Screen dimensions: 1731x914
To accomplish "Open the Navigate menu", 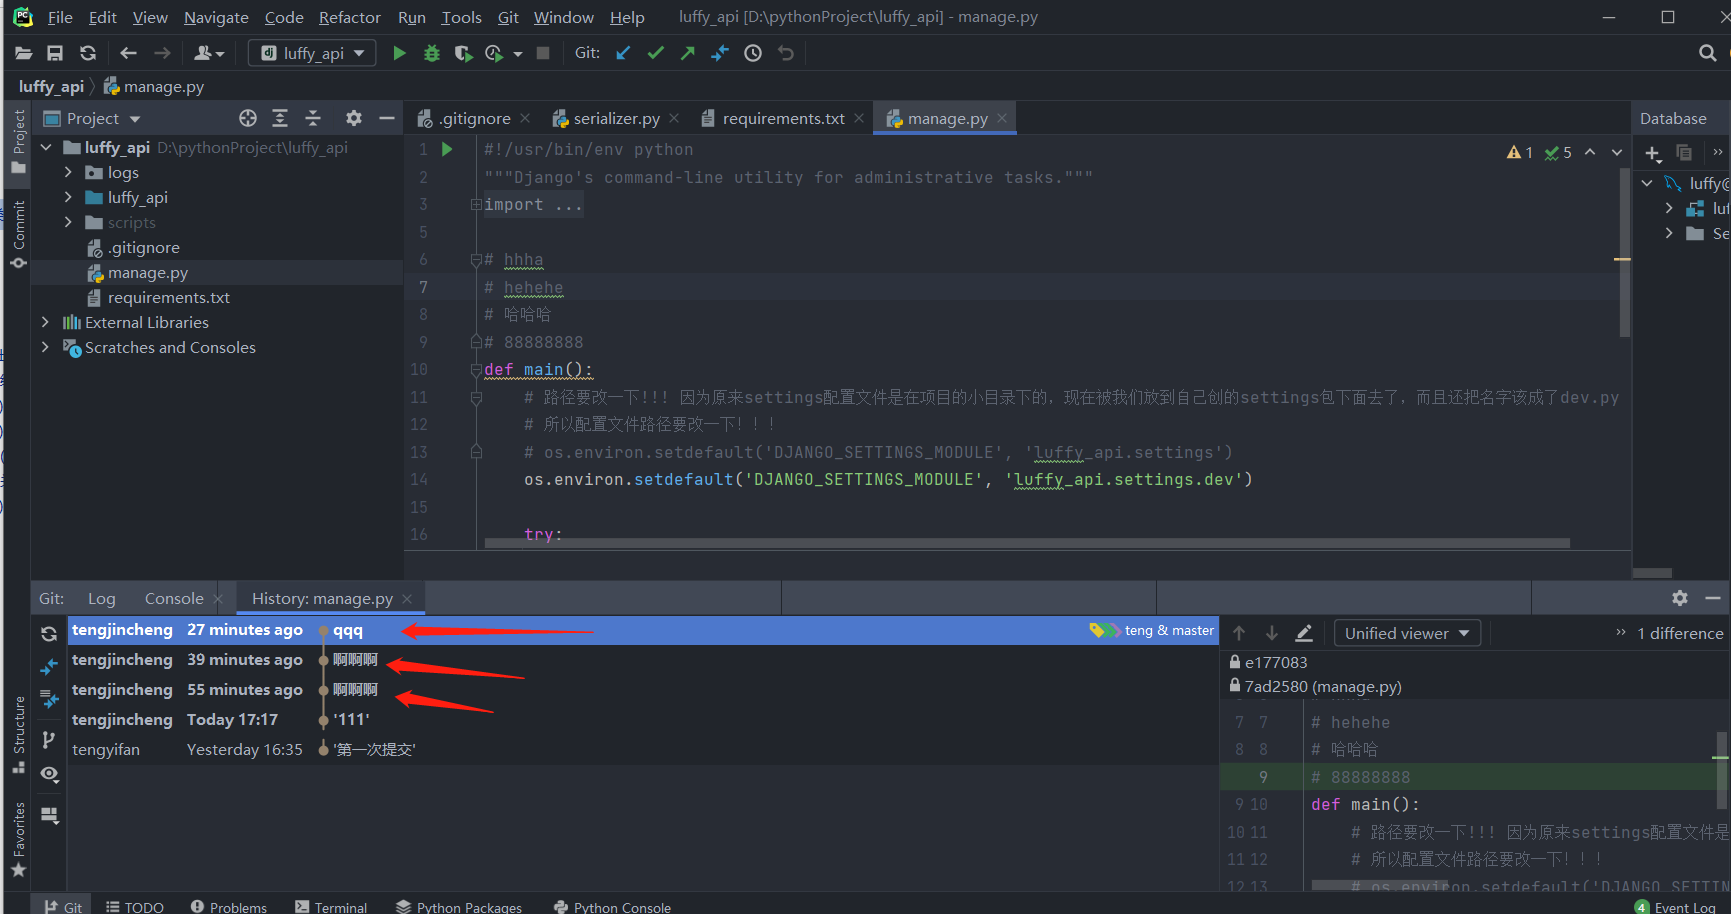I will tap(216, 17).
